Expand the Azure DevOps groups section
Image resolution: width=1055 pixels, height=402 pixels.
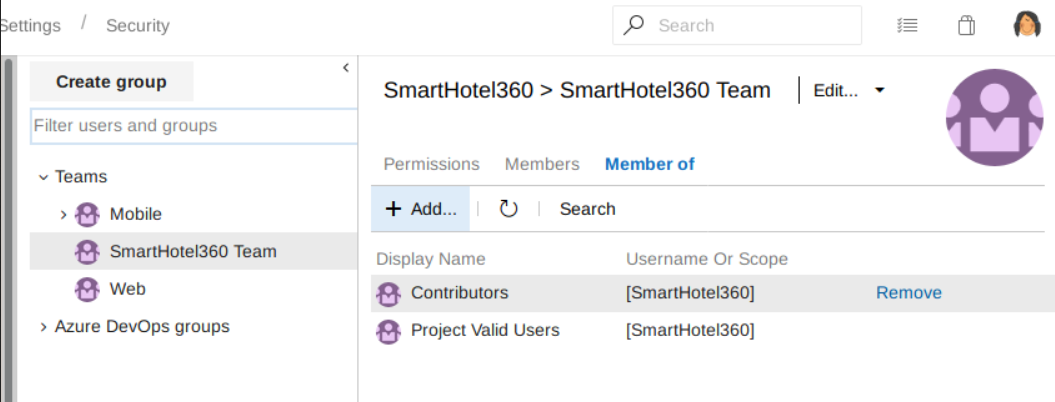43,327
